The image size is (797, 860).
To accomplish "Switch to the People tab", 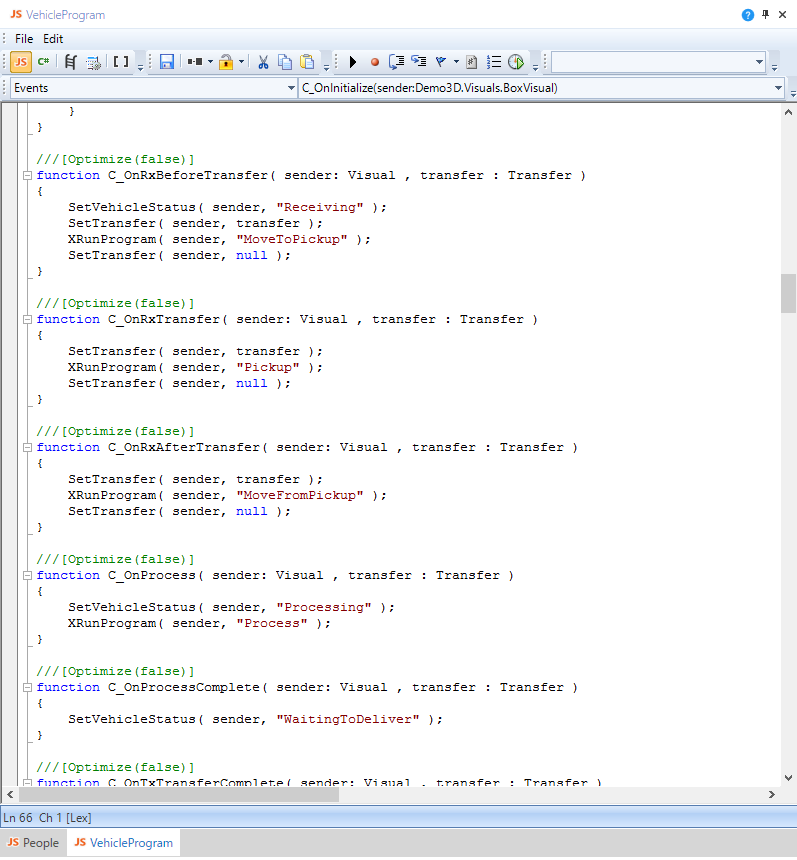I will click(33, 843).
